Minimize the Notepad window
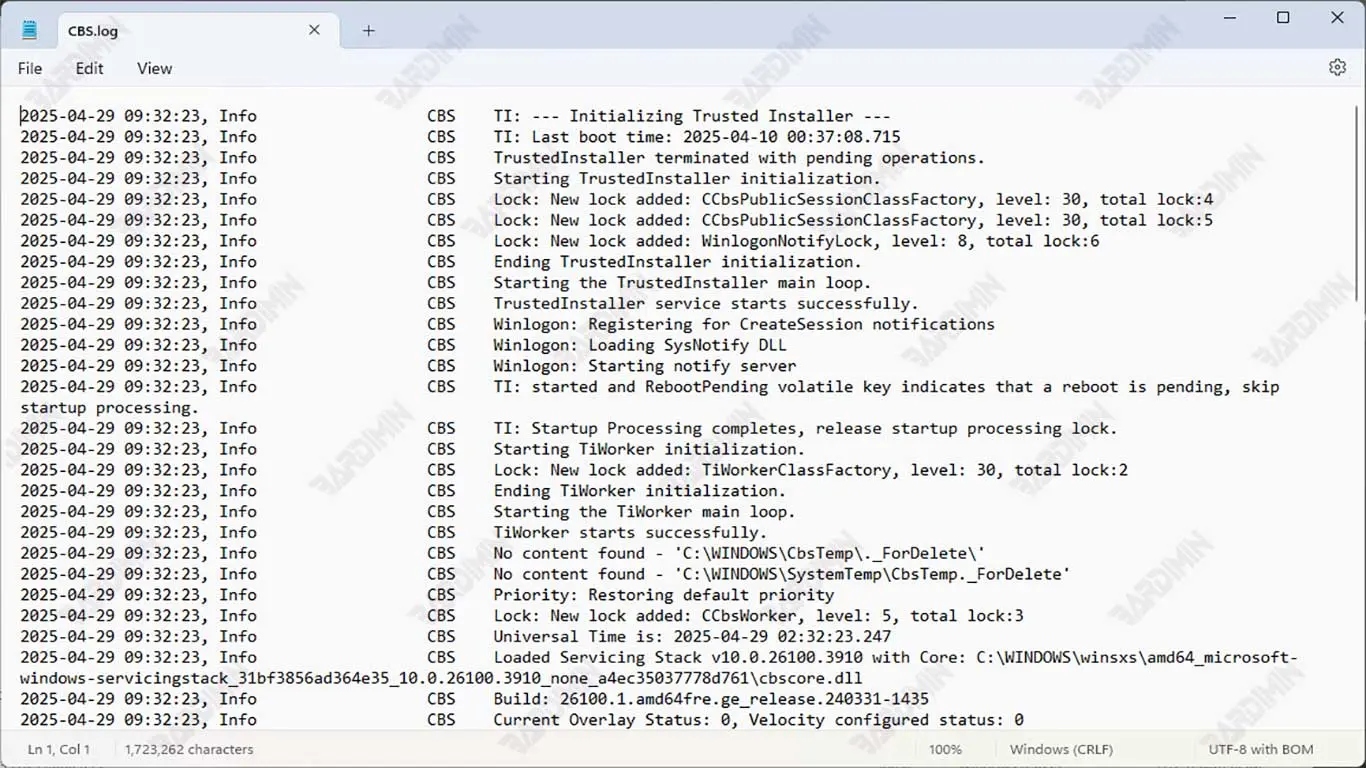1366x768 pixels. coord(1229,18)
